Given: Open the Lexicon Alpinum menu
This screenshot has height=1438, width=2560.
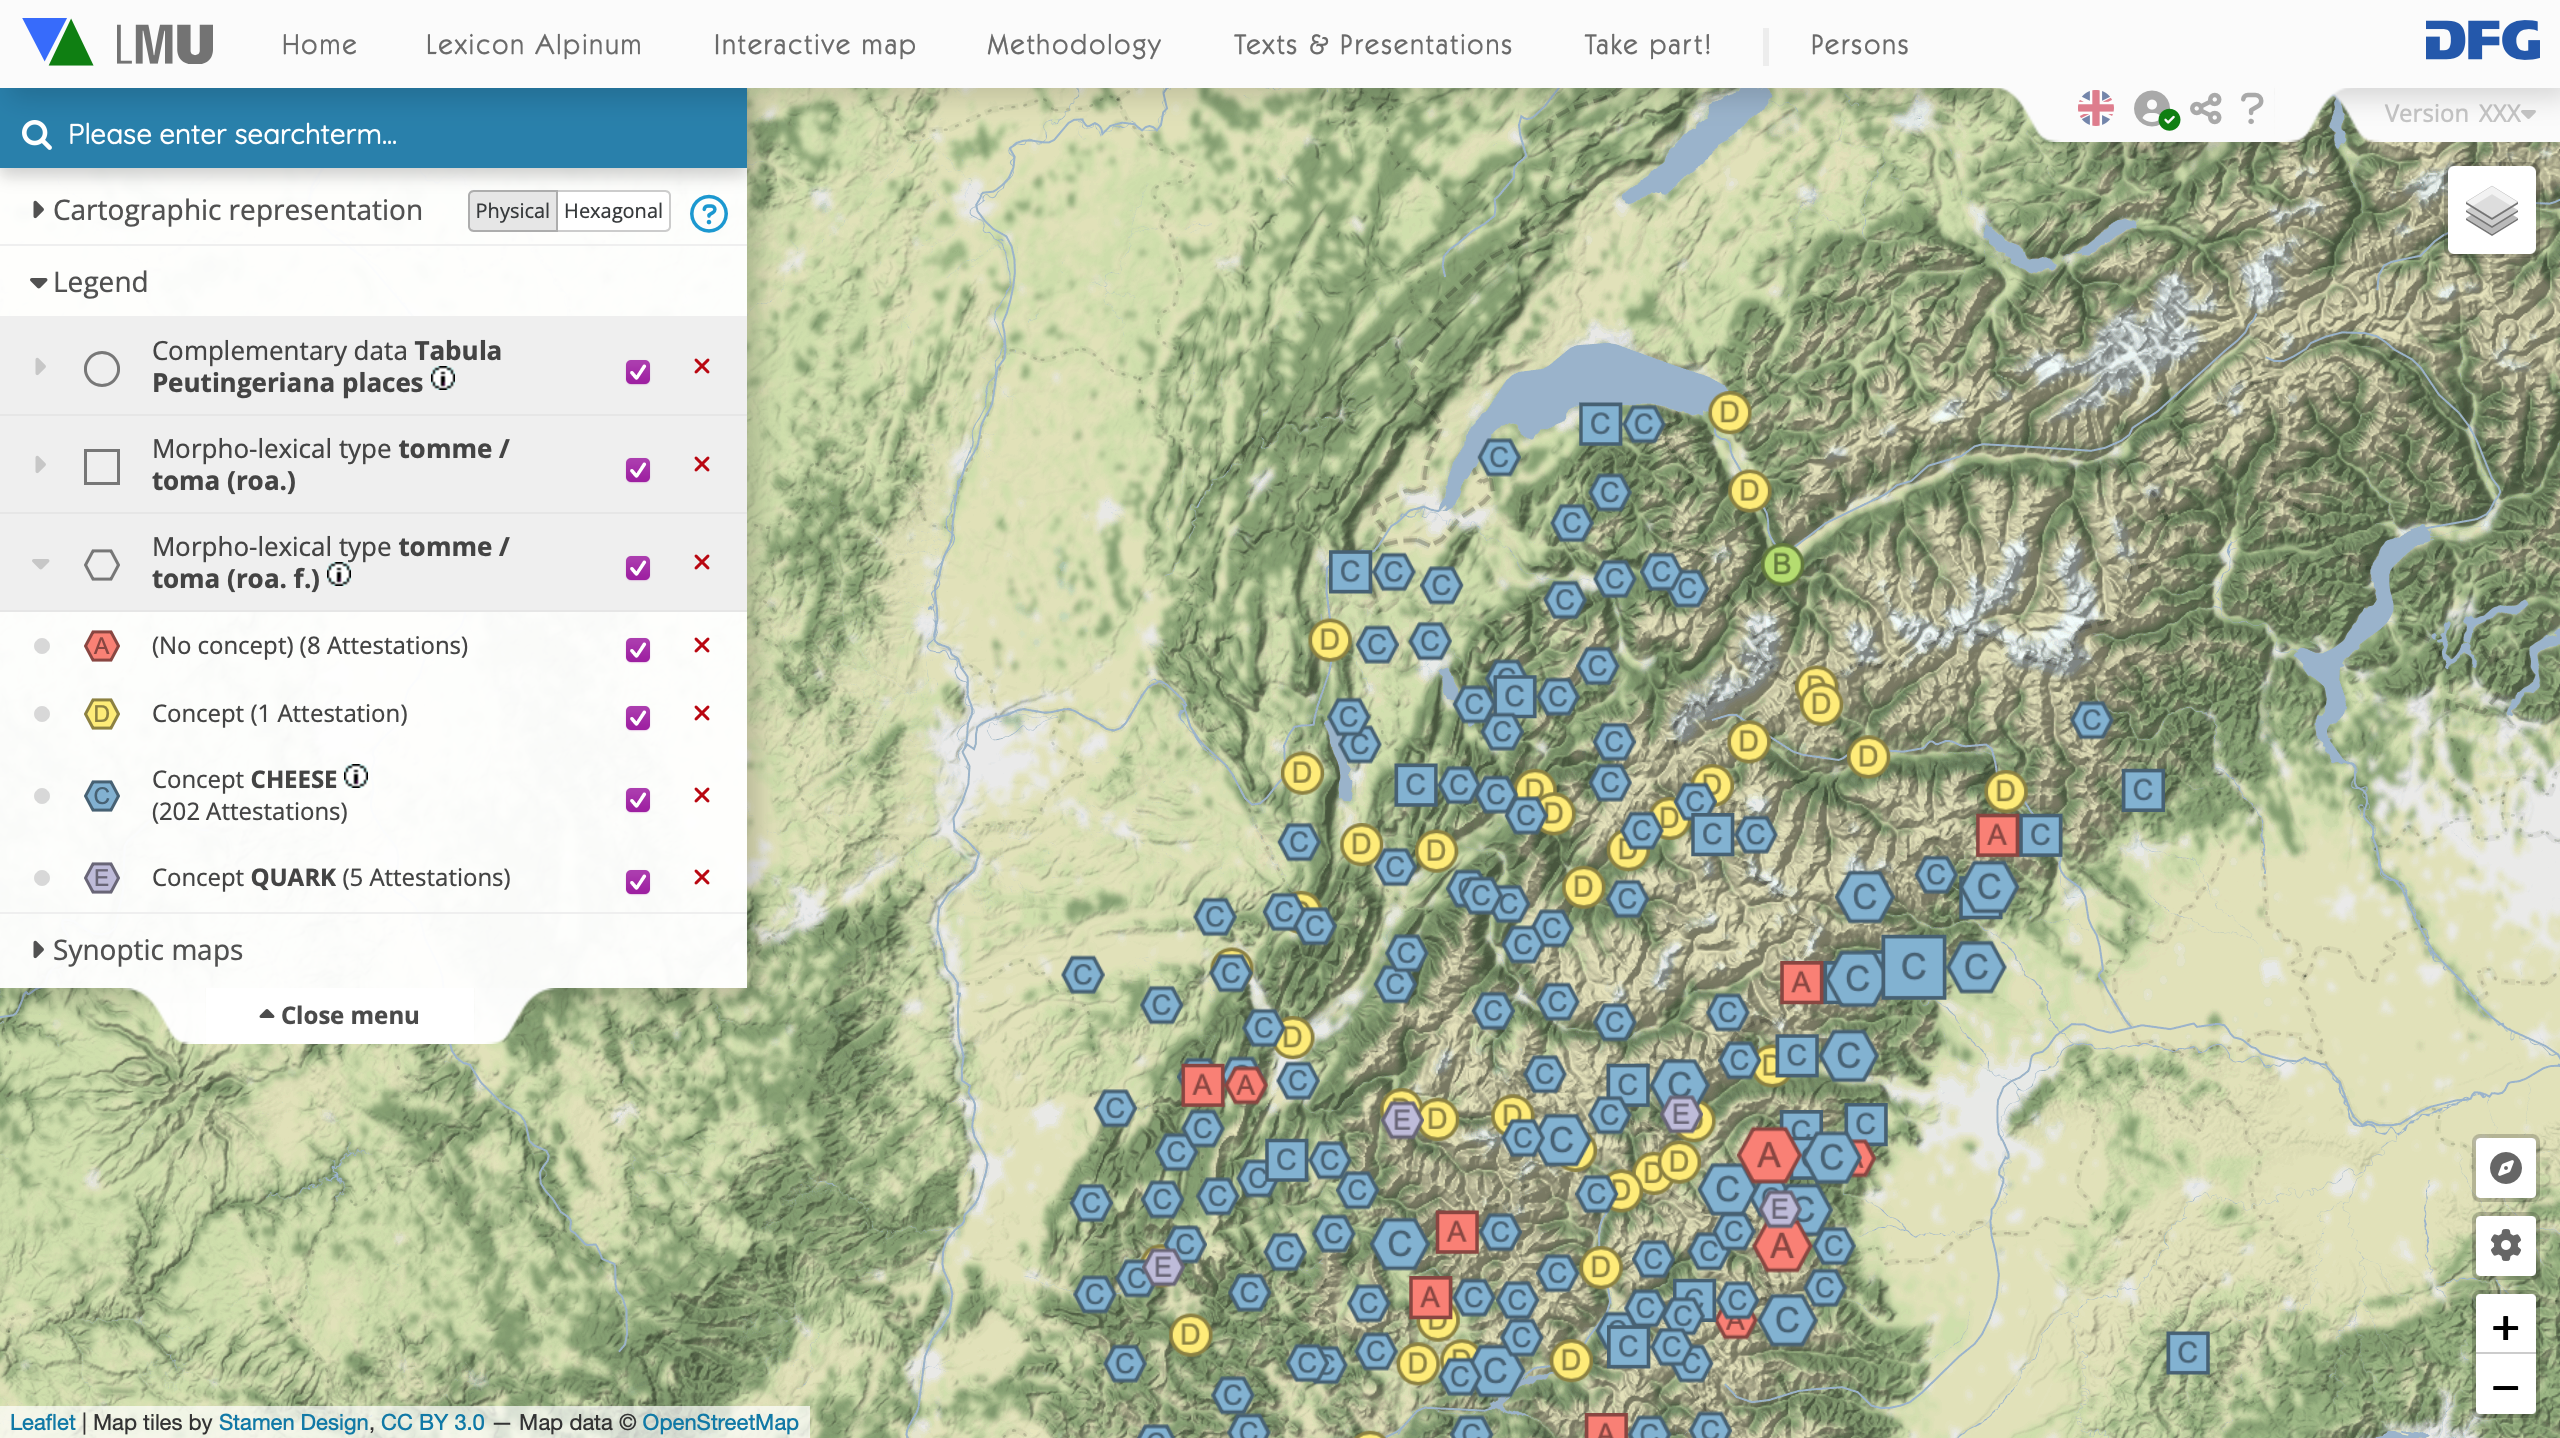Looking at the screenshot, I should pos(533,45).
